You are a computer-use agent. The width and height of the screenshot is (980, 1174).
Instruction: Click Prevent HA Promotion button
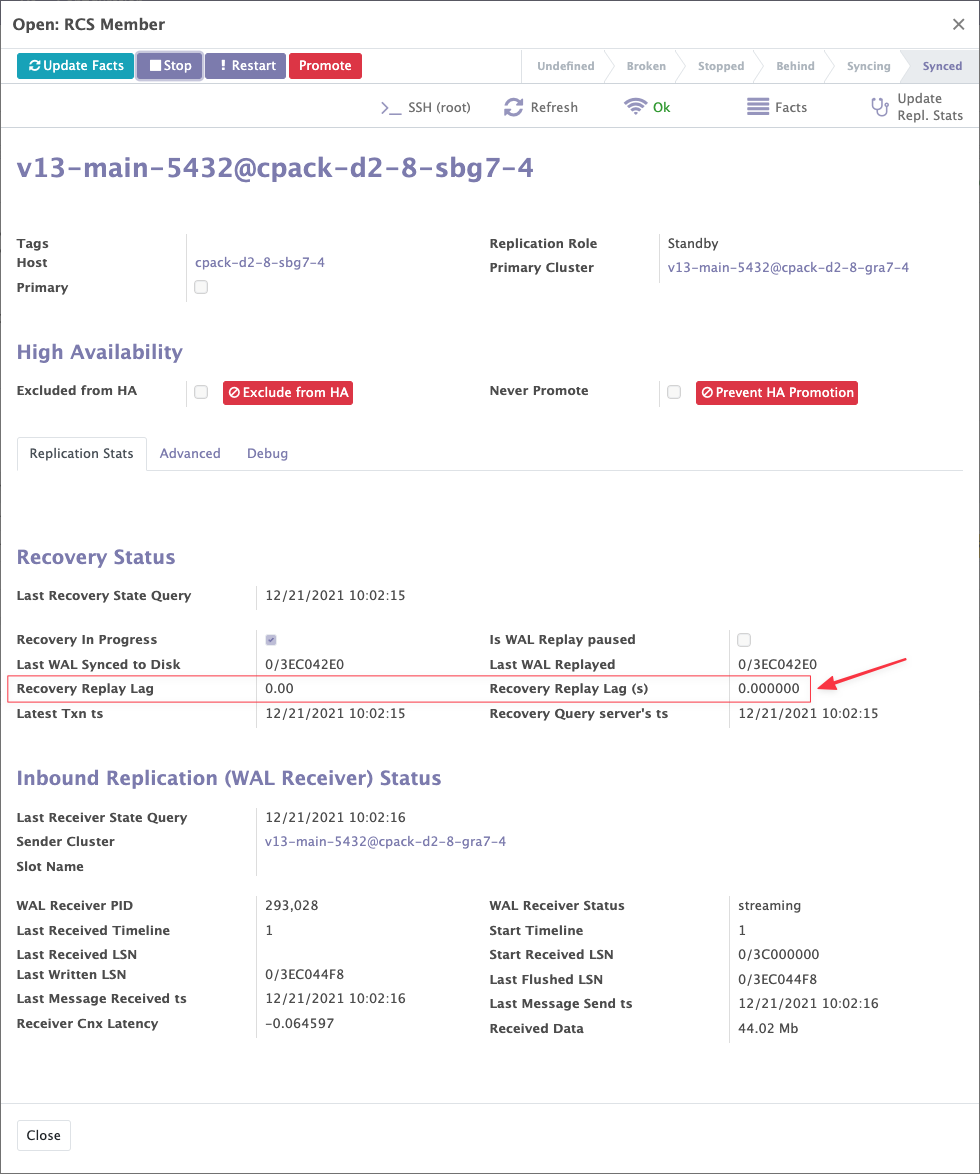[x=777, y=393]
